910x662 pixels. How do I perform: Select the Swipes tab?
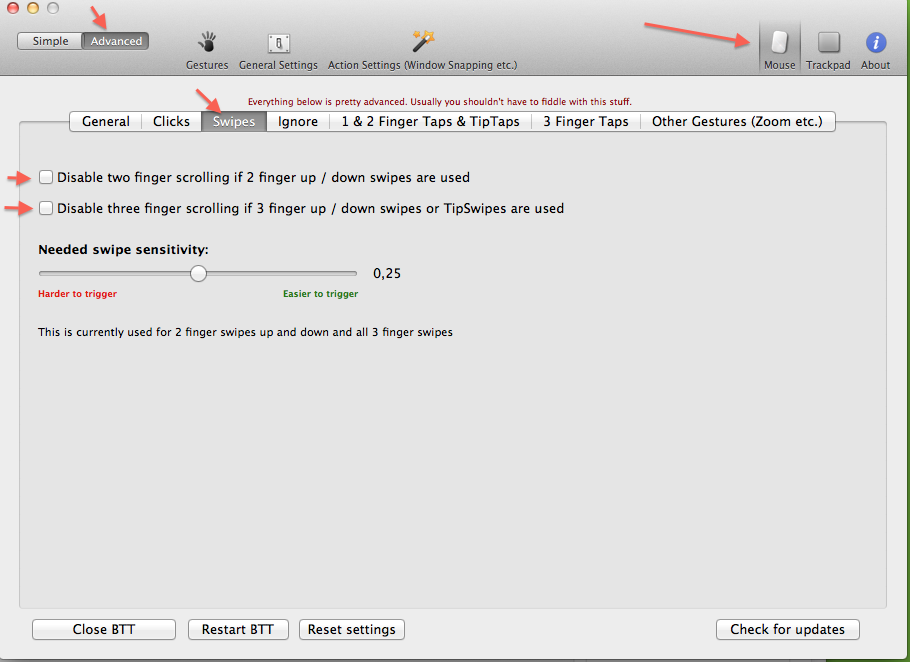click(x=234, y=121)
